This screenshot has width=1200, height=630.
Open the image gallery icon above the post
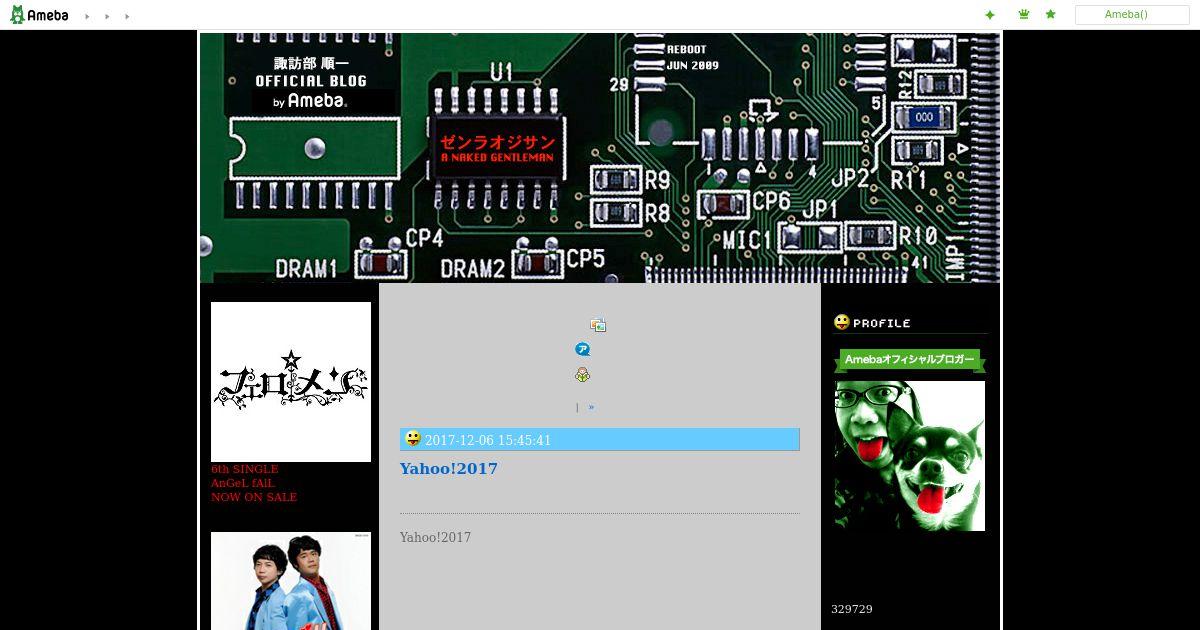(598, 325)
